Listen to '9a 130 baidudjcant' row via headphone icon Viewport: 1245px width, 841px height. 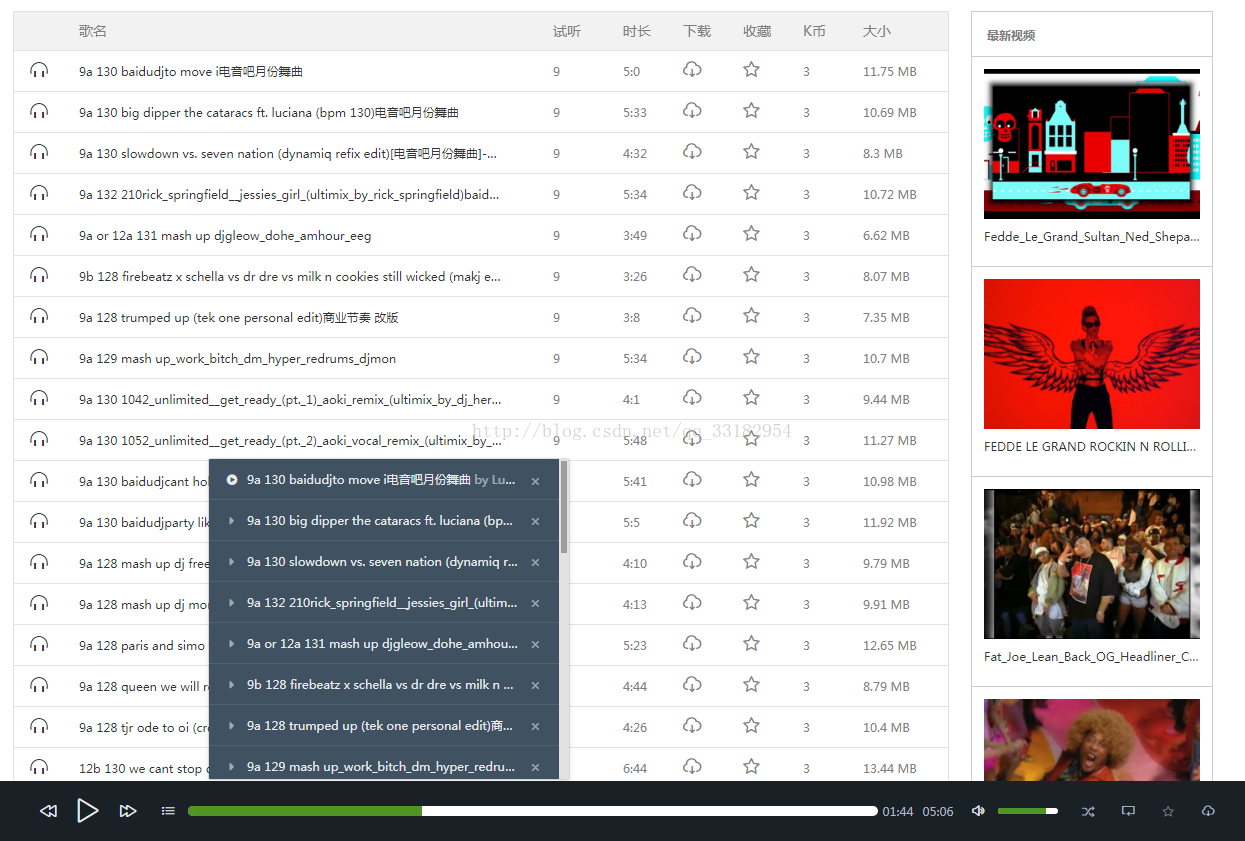pyautogui.click(x=39, y=480)
